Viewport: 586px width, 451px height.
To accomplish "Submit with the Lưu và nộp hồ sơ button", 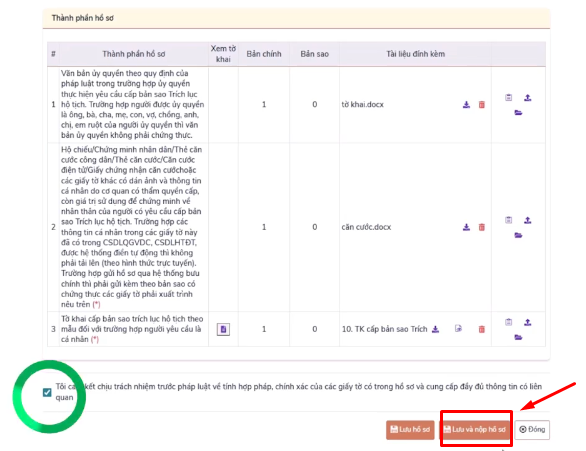I will 475,429.
